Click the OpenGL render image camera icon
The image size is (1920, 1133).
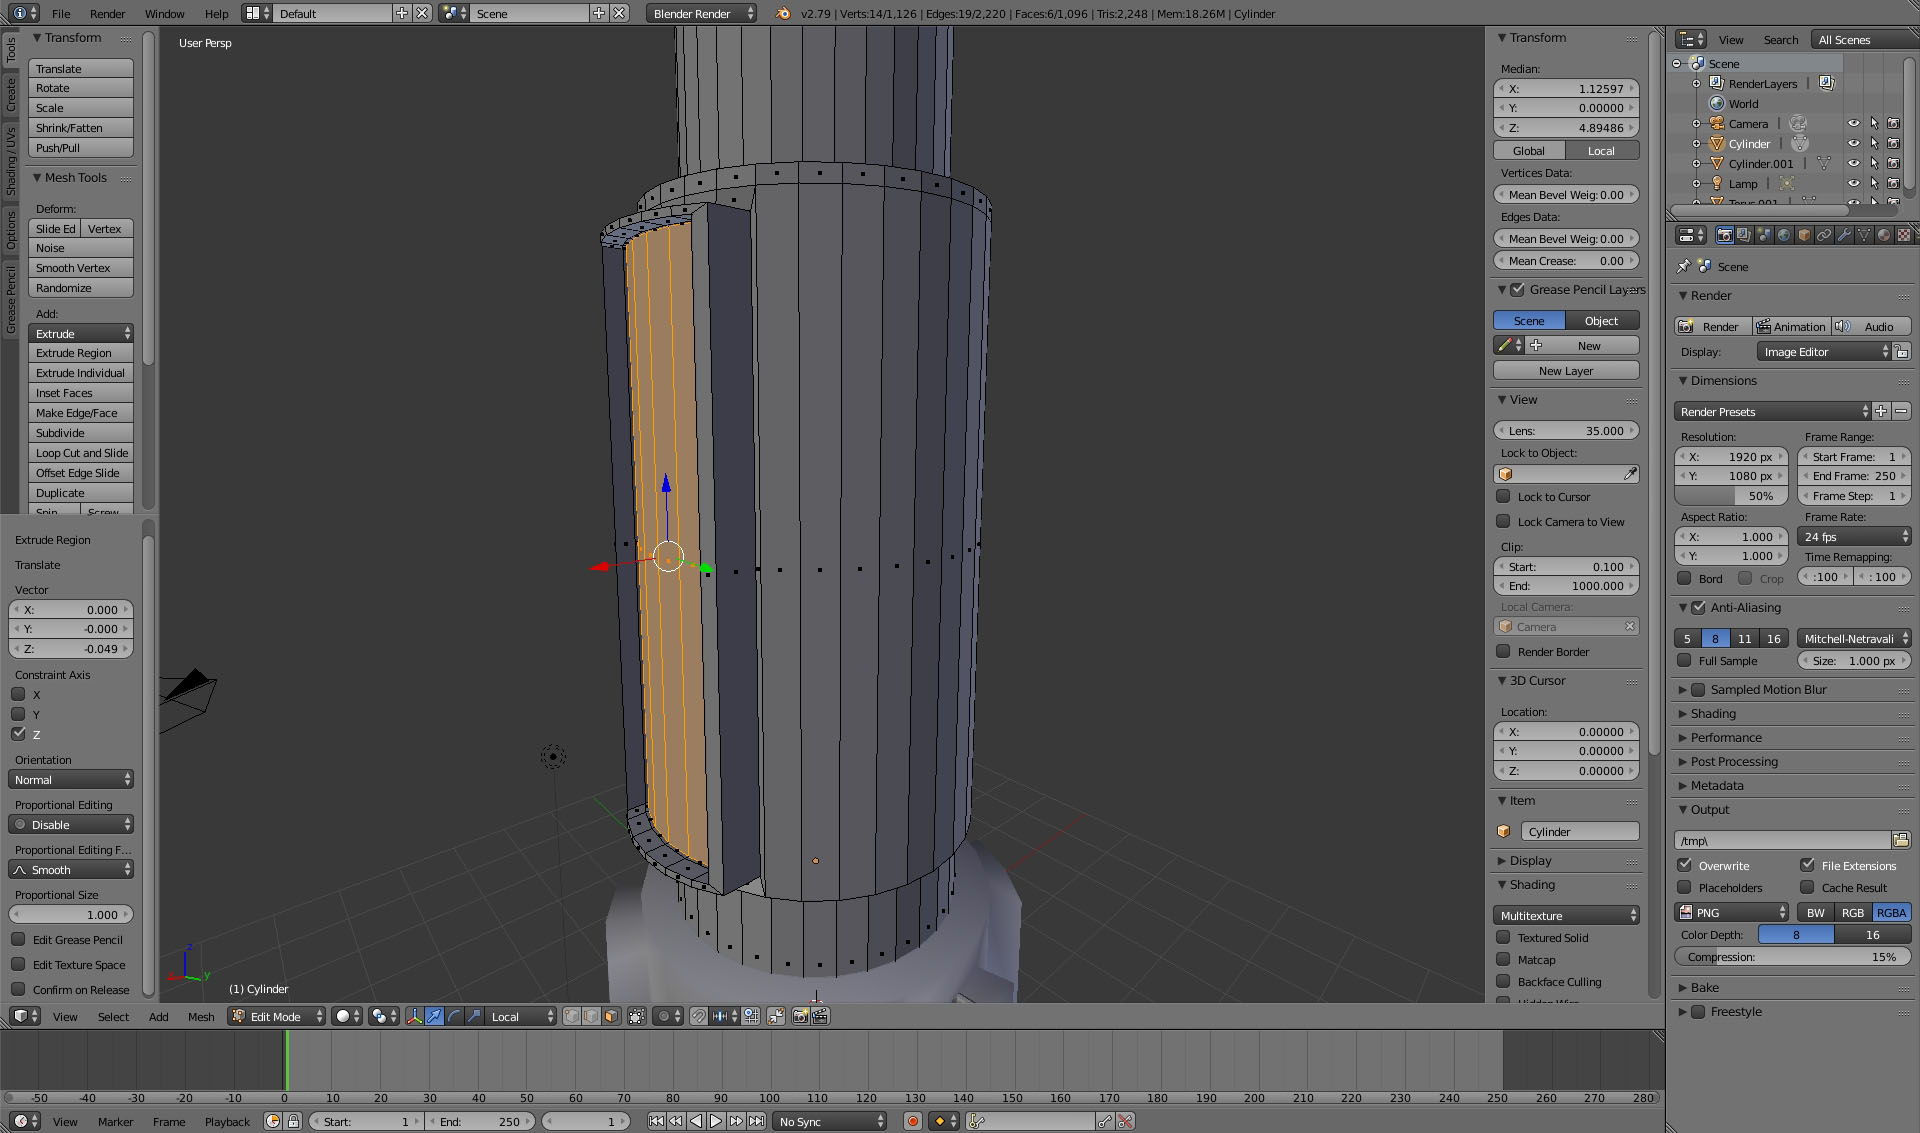click(x=800, y=1016)
